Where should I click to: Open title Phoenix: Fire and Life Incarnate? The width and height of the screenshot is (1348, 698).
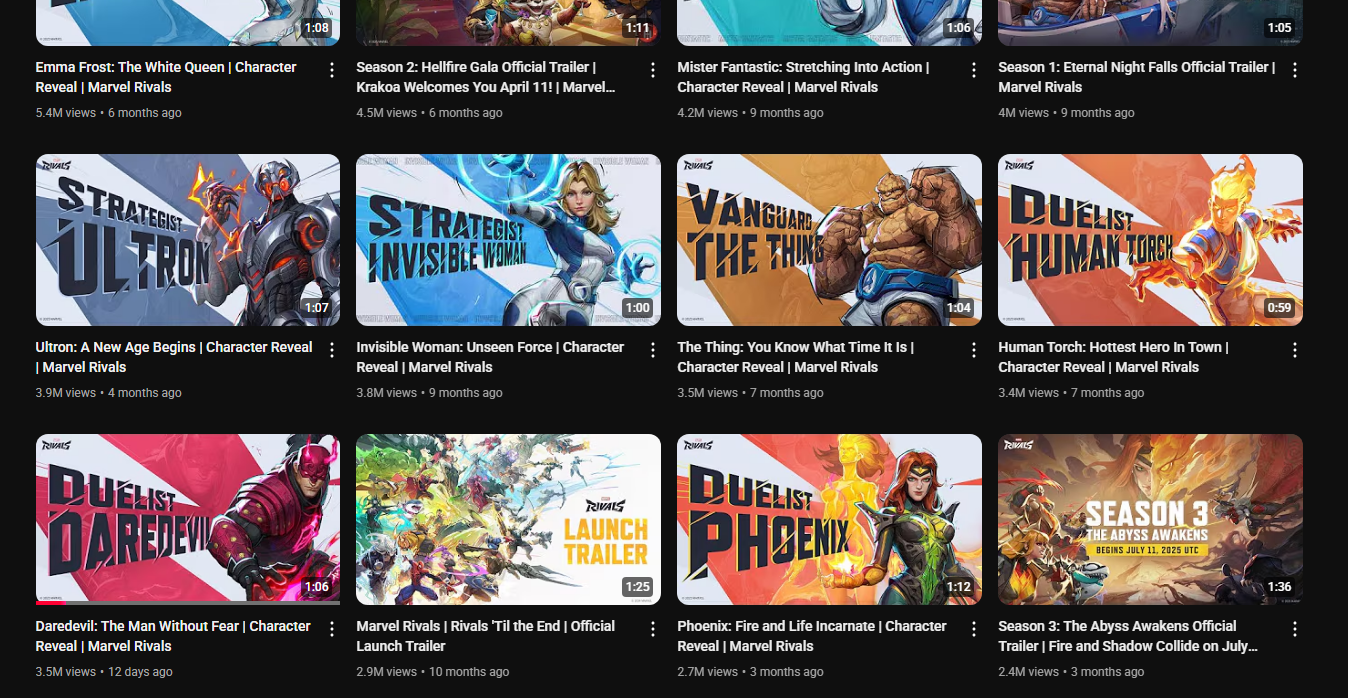pos(812,636)
